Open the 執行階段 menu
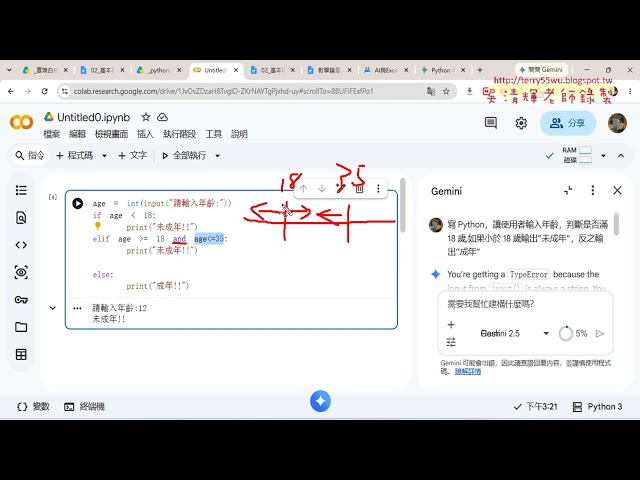The height and width of the screenshot is (480, 640). pos(179,134)
